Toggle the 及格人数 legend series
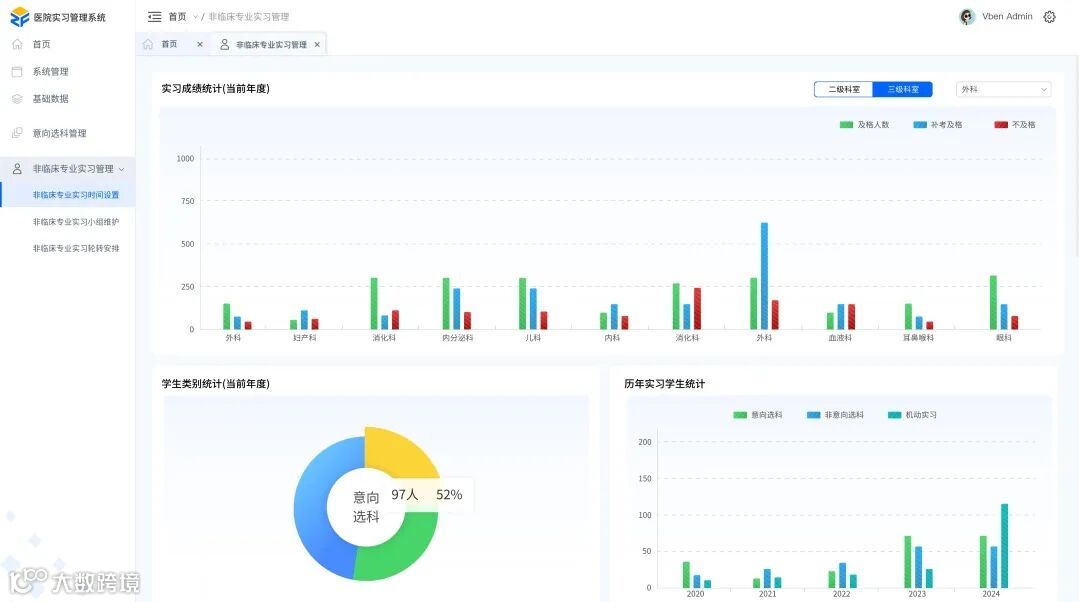This screenshot has width=1079, height=602. pyautogui.click(x=864, y=125)
